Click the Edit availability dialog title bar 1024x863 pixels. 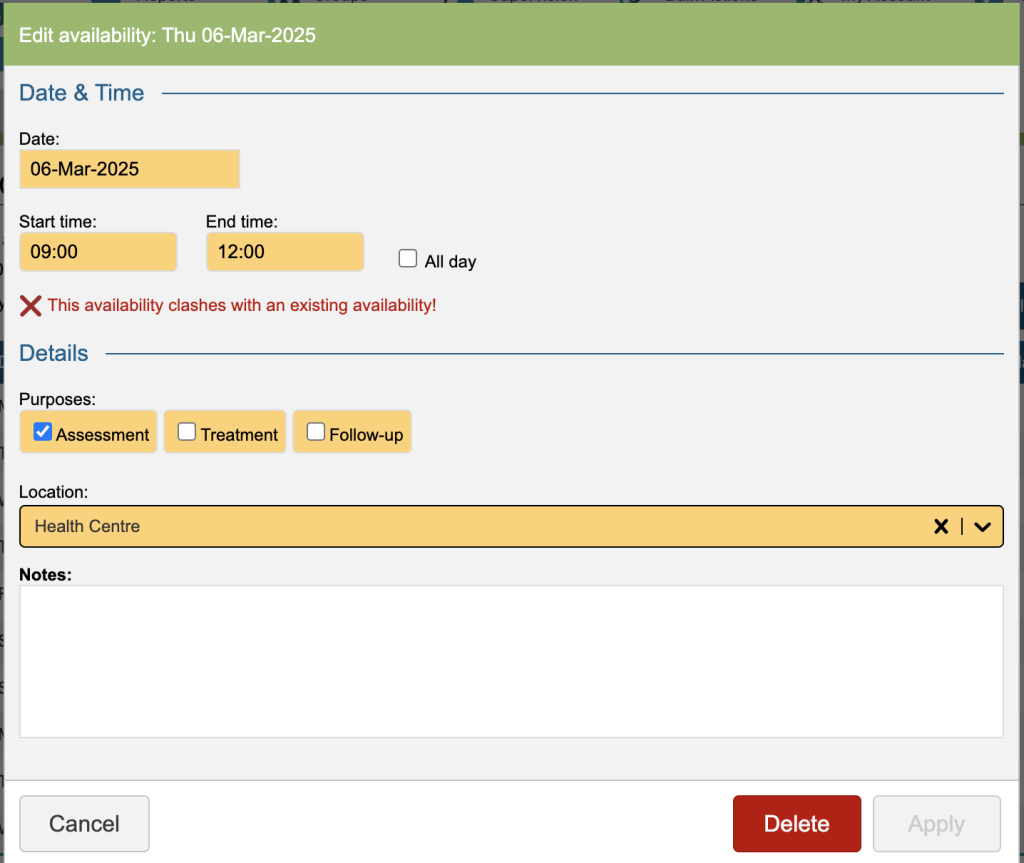511,36
